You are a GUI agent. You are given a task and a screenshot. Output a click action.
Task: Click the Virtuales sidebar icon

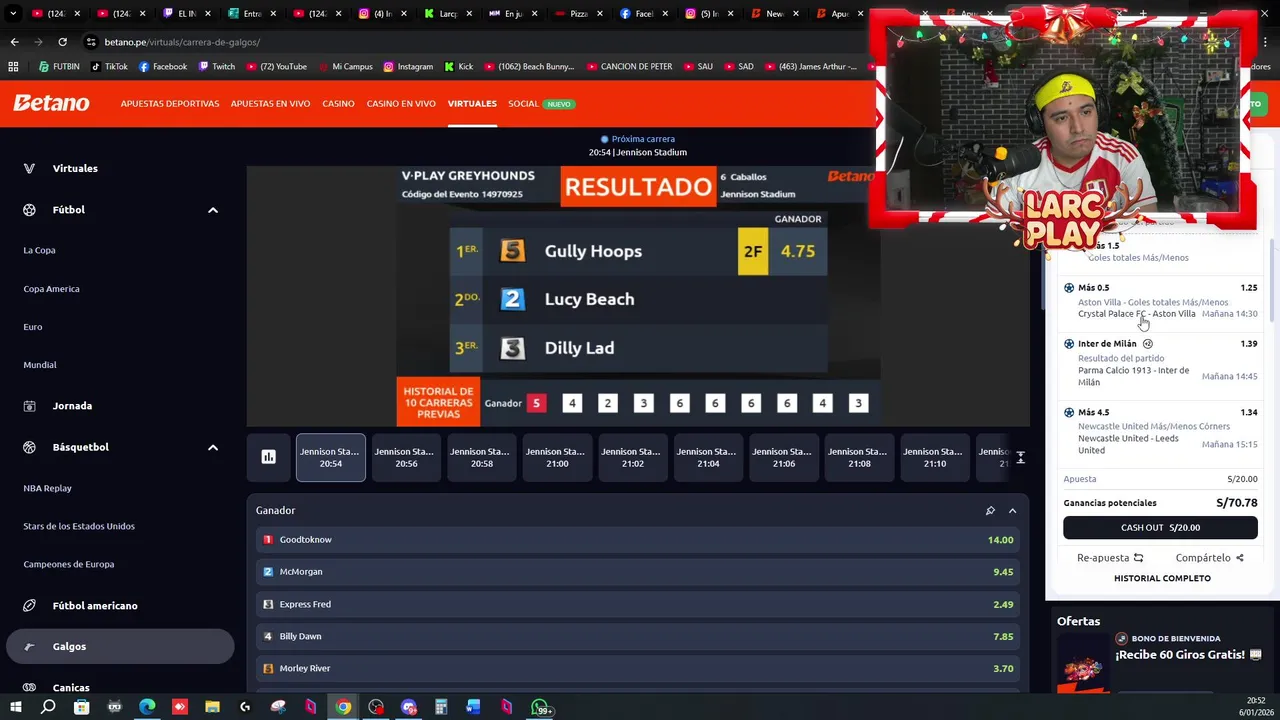click(x=29, y=168)
